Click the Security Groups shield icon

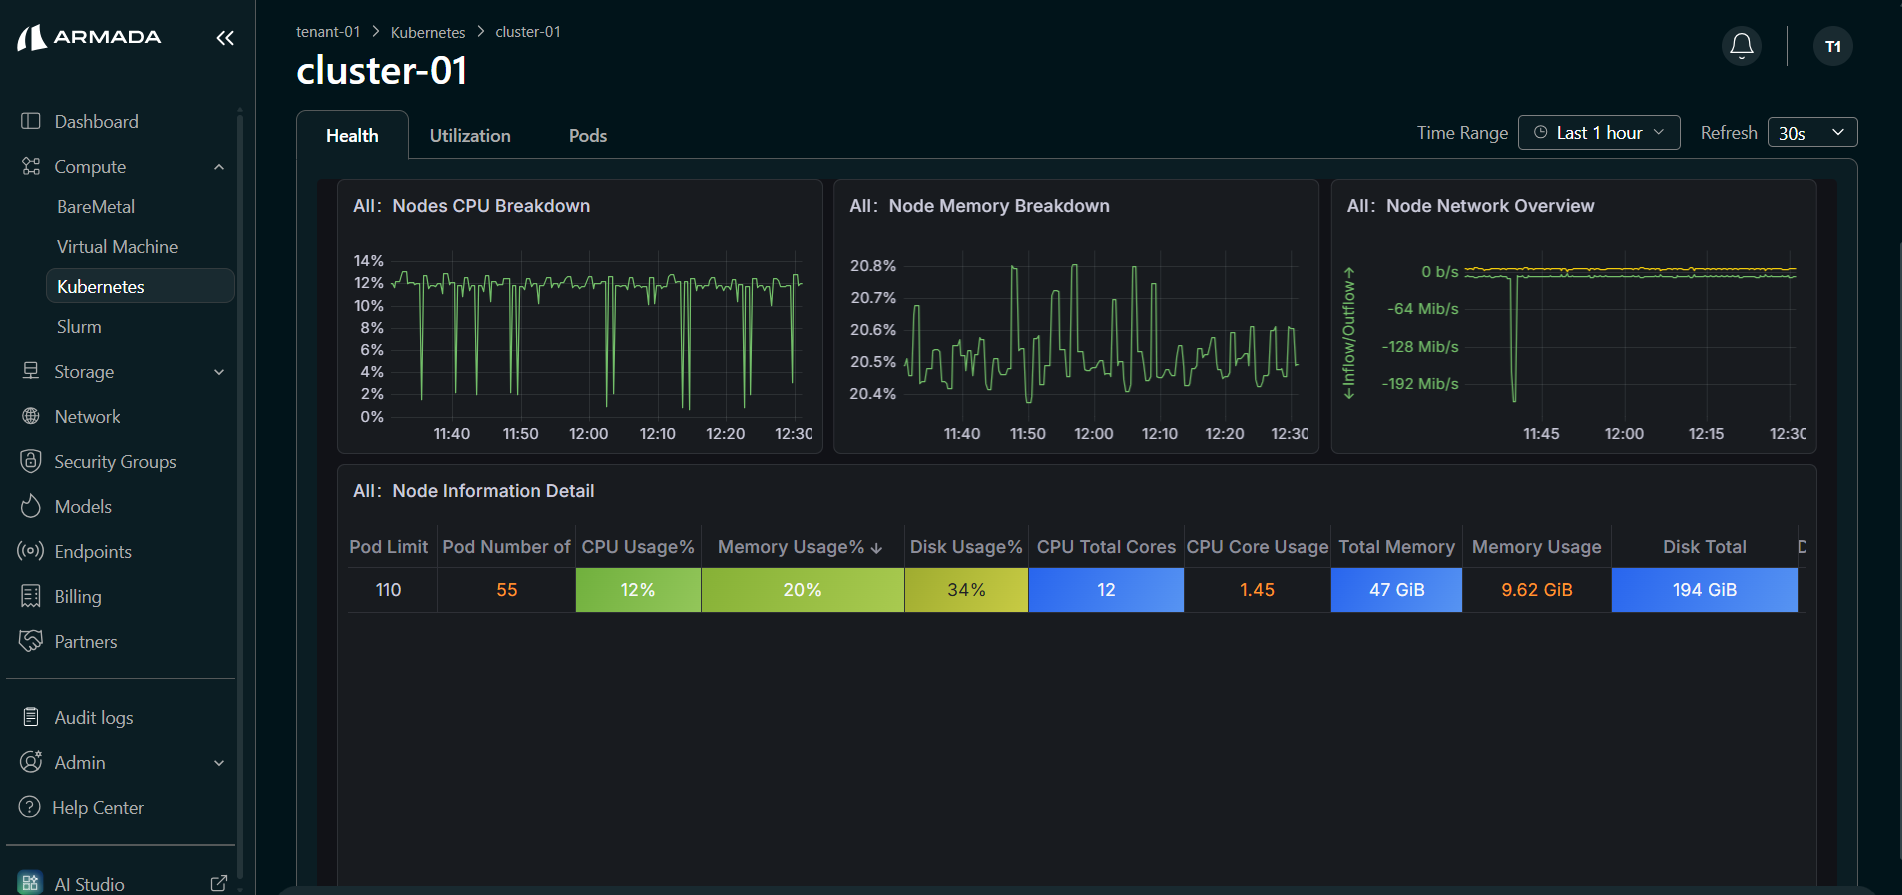pos(31,461)
